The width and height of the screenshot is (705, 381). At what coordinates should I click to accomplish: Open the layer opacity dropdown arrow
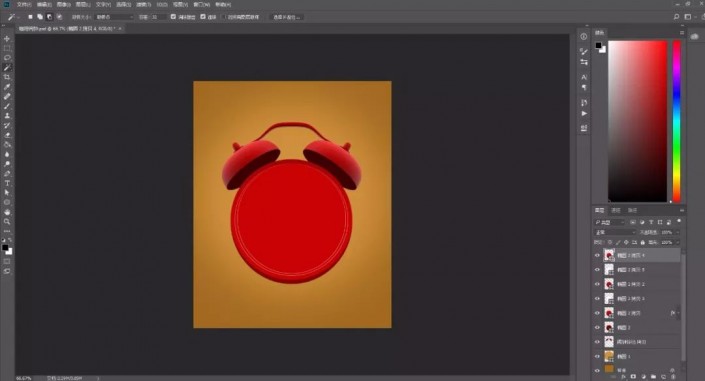pos(678,232)
